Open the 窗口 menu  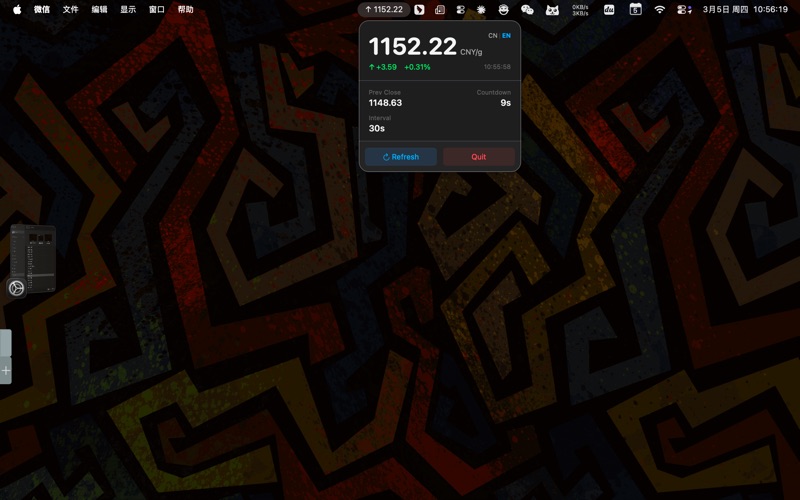pos(157,9)
